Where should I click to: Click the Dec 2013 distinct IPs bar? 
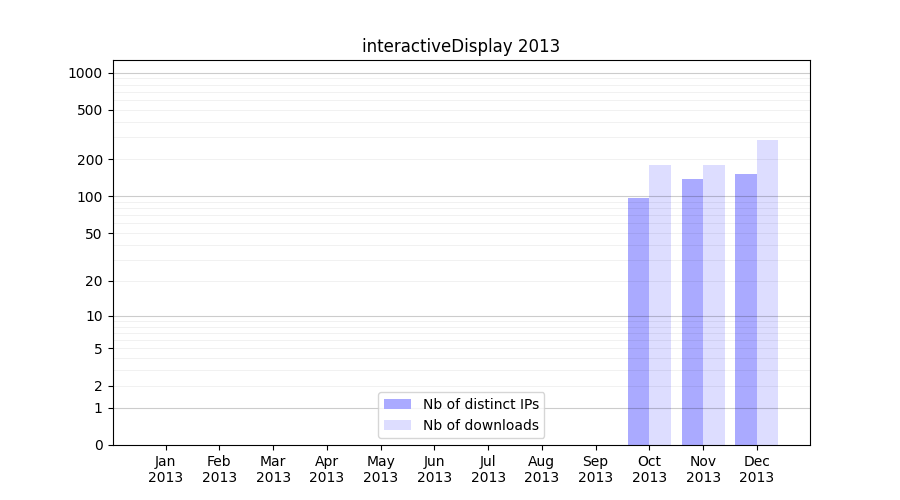[746, 310]
